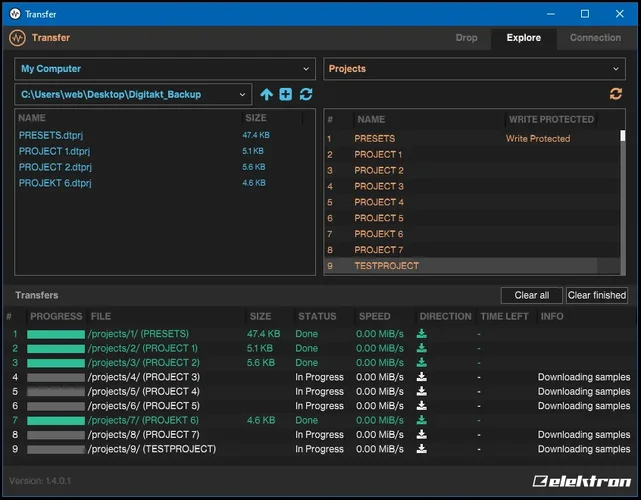The image size is (641, 500).
Task: Click download icon on PROJECT 3 transfer
Action: pos(422,377)
